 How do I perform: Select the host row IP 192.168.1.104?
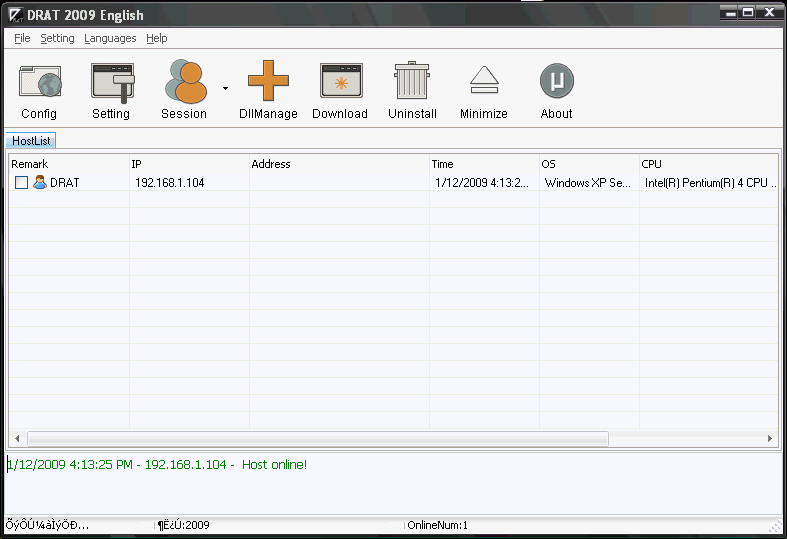pos(169,183)
